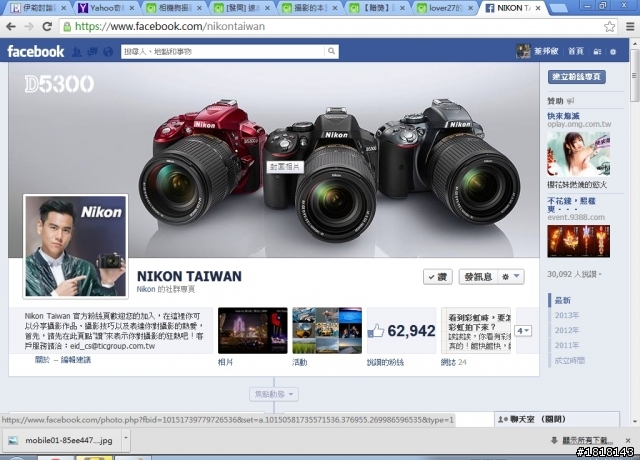This screenshot has height=460, width=640.
Task: Open the Notes rainbow tile
Action: coord(476,331)
